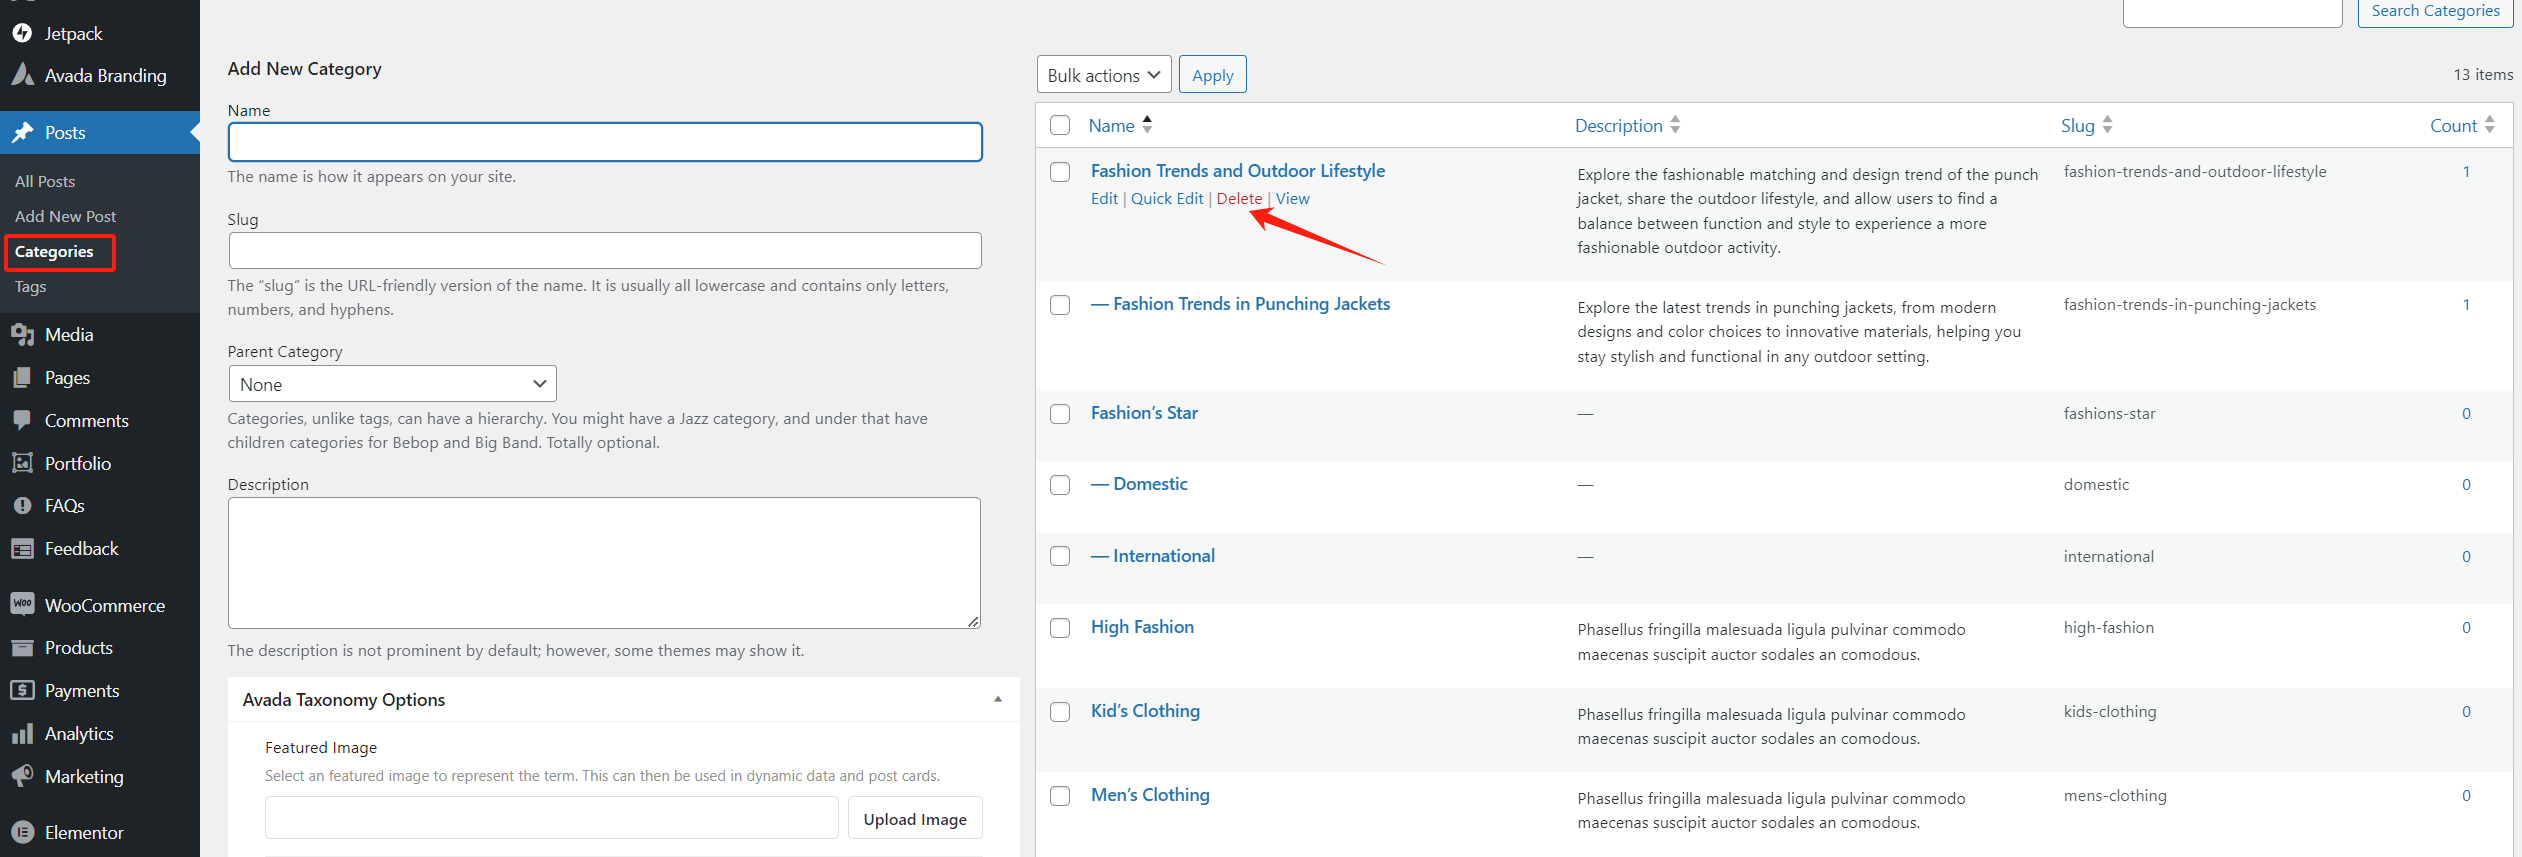Collapse the Avada Taxonomy Options panel
Screen dimensions: 2522x857
pyautogui.click(x=997, y=699)
